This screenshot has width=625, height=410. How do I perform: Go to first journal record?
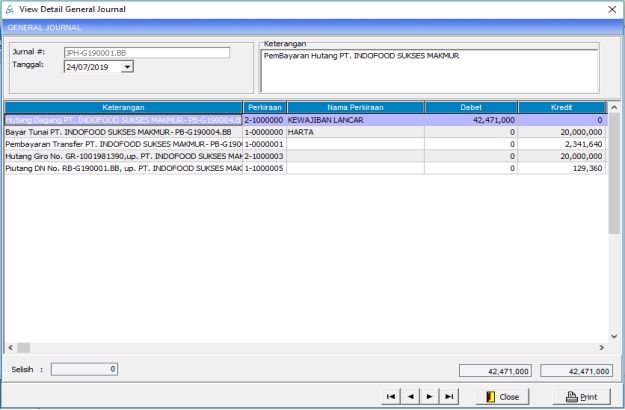(x=392, y=397)
